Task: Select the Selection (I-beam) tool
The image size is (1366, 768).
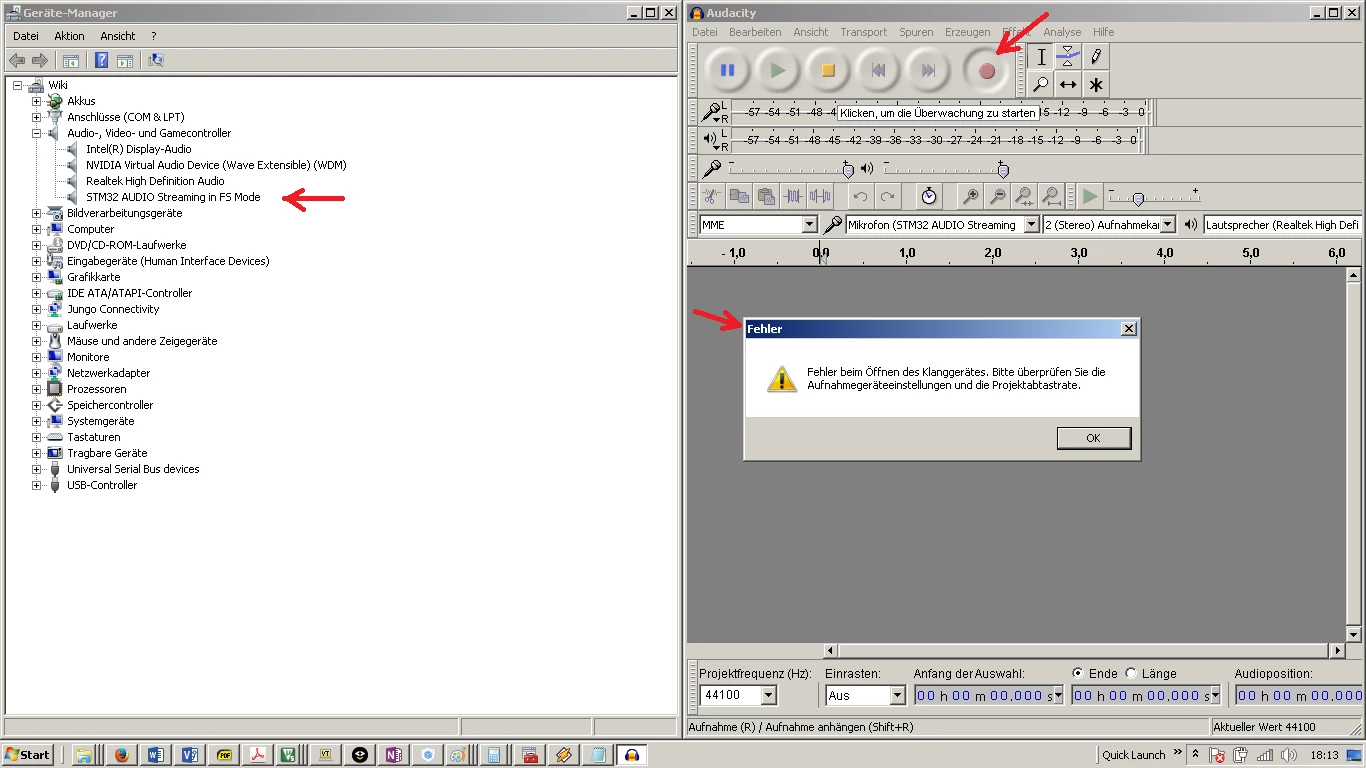Action: point(1041,57)
